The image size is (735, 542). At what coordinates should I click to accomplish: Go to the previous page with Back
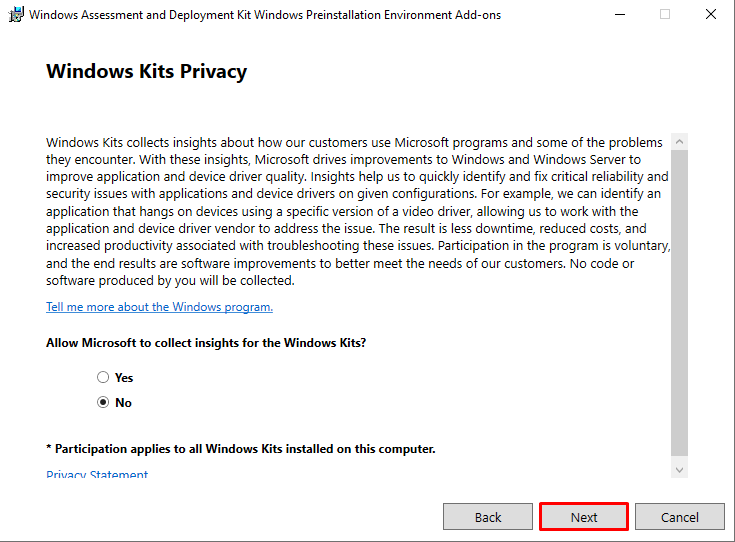[488, 517]
